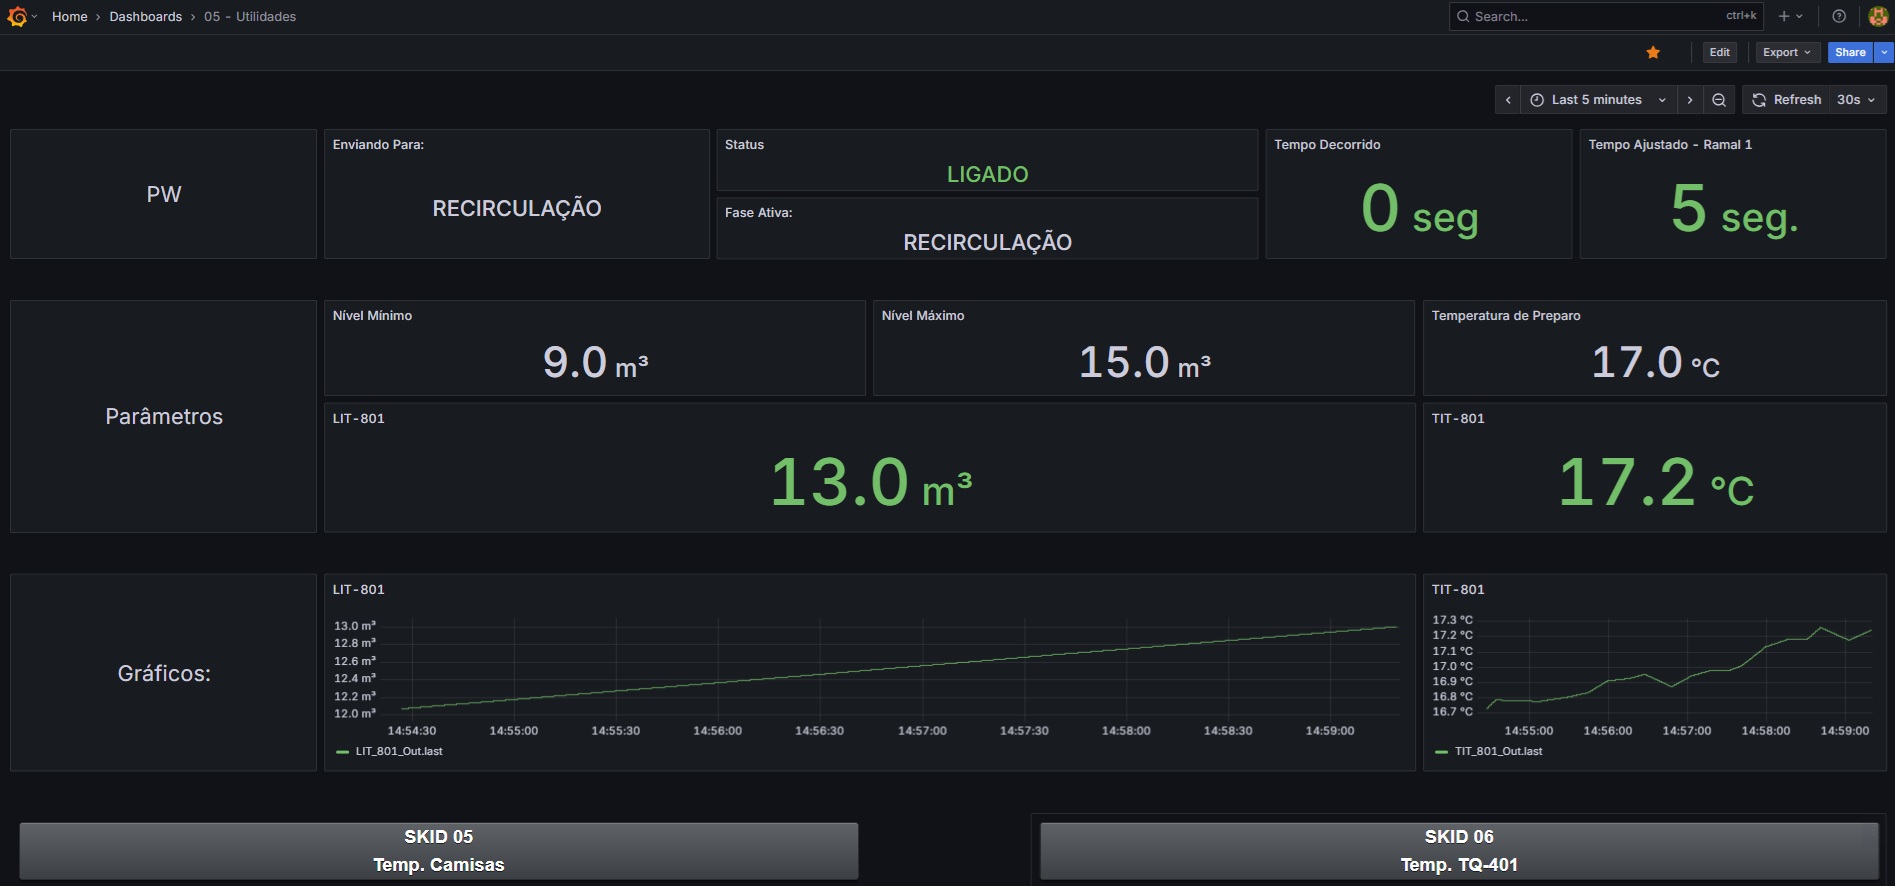Viewport: 1895px width, 886px height.
Task: Click the green TIT_801_Out.last legend color line
Action: pos(1441,752)
